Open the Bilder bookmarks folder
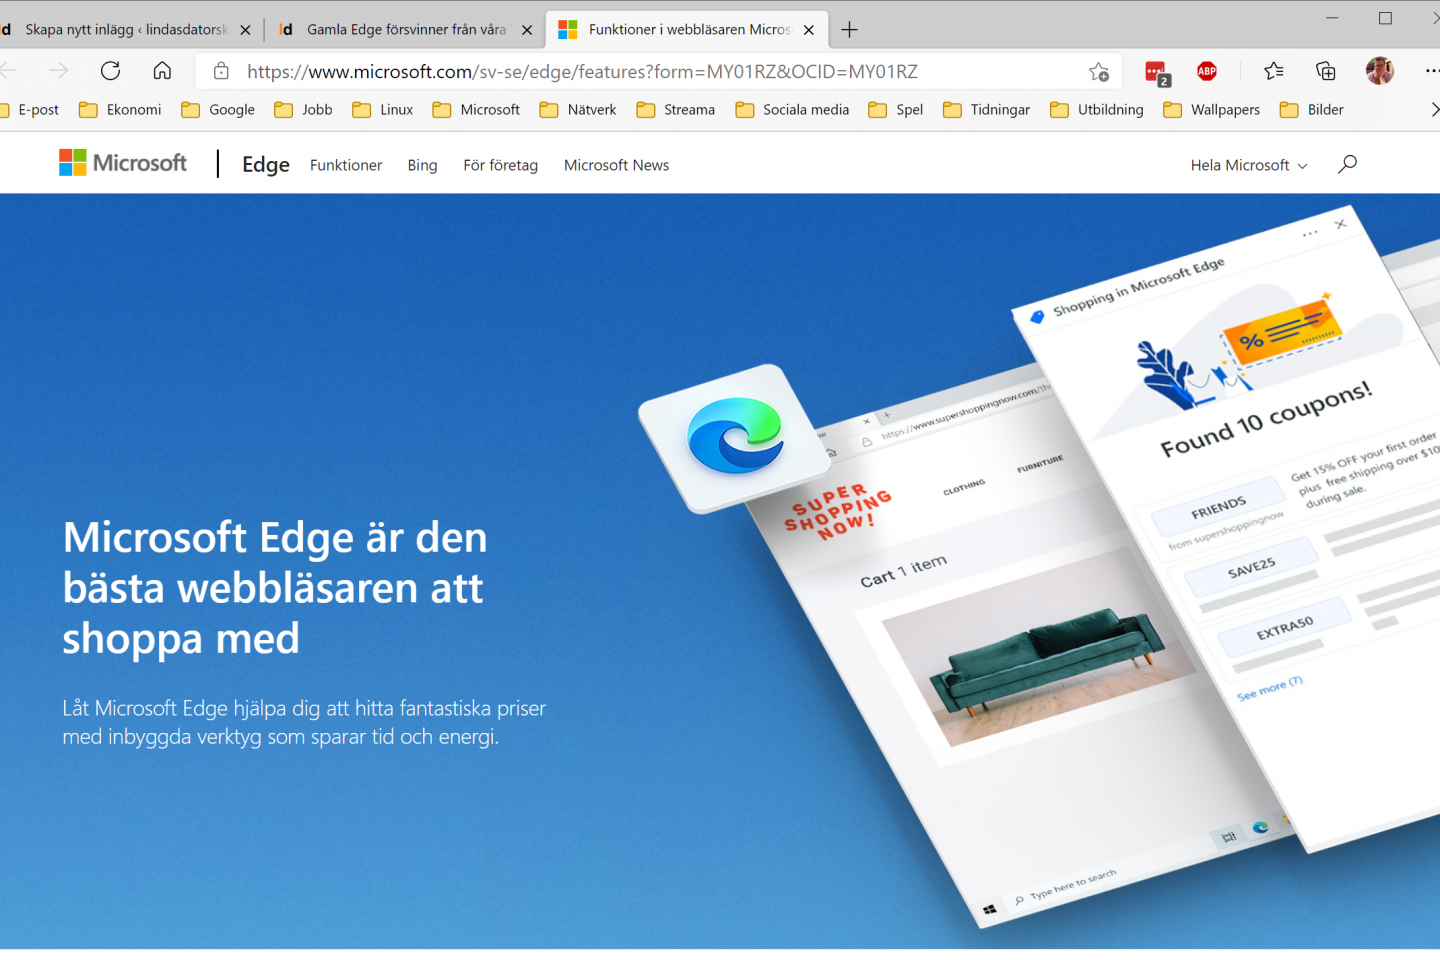Image resolution: width=1440 pixels, height=960 pixels. click(1311, 110)
